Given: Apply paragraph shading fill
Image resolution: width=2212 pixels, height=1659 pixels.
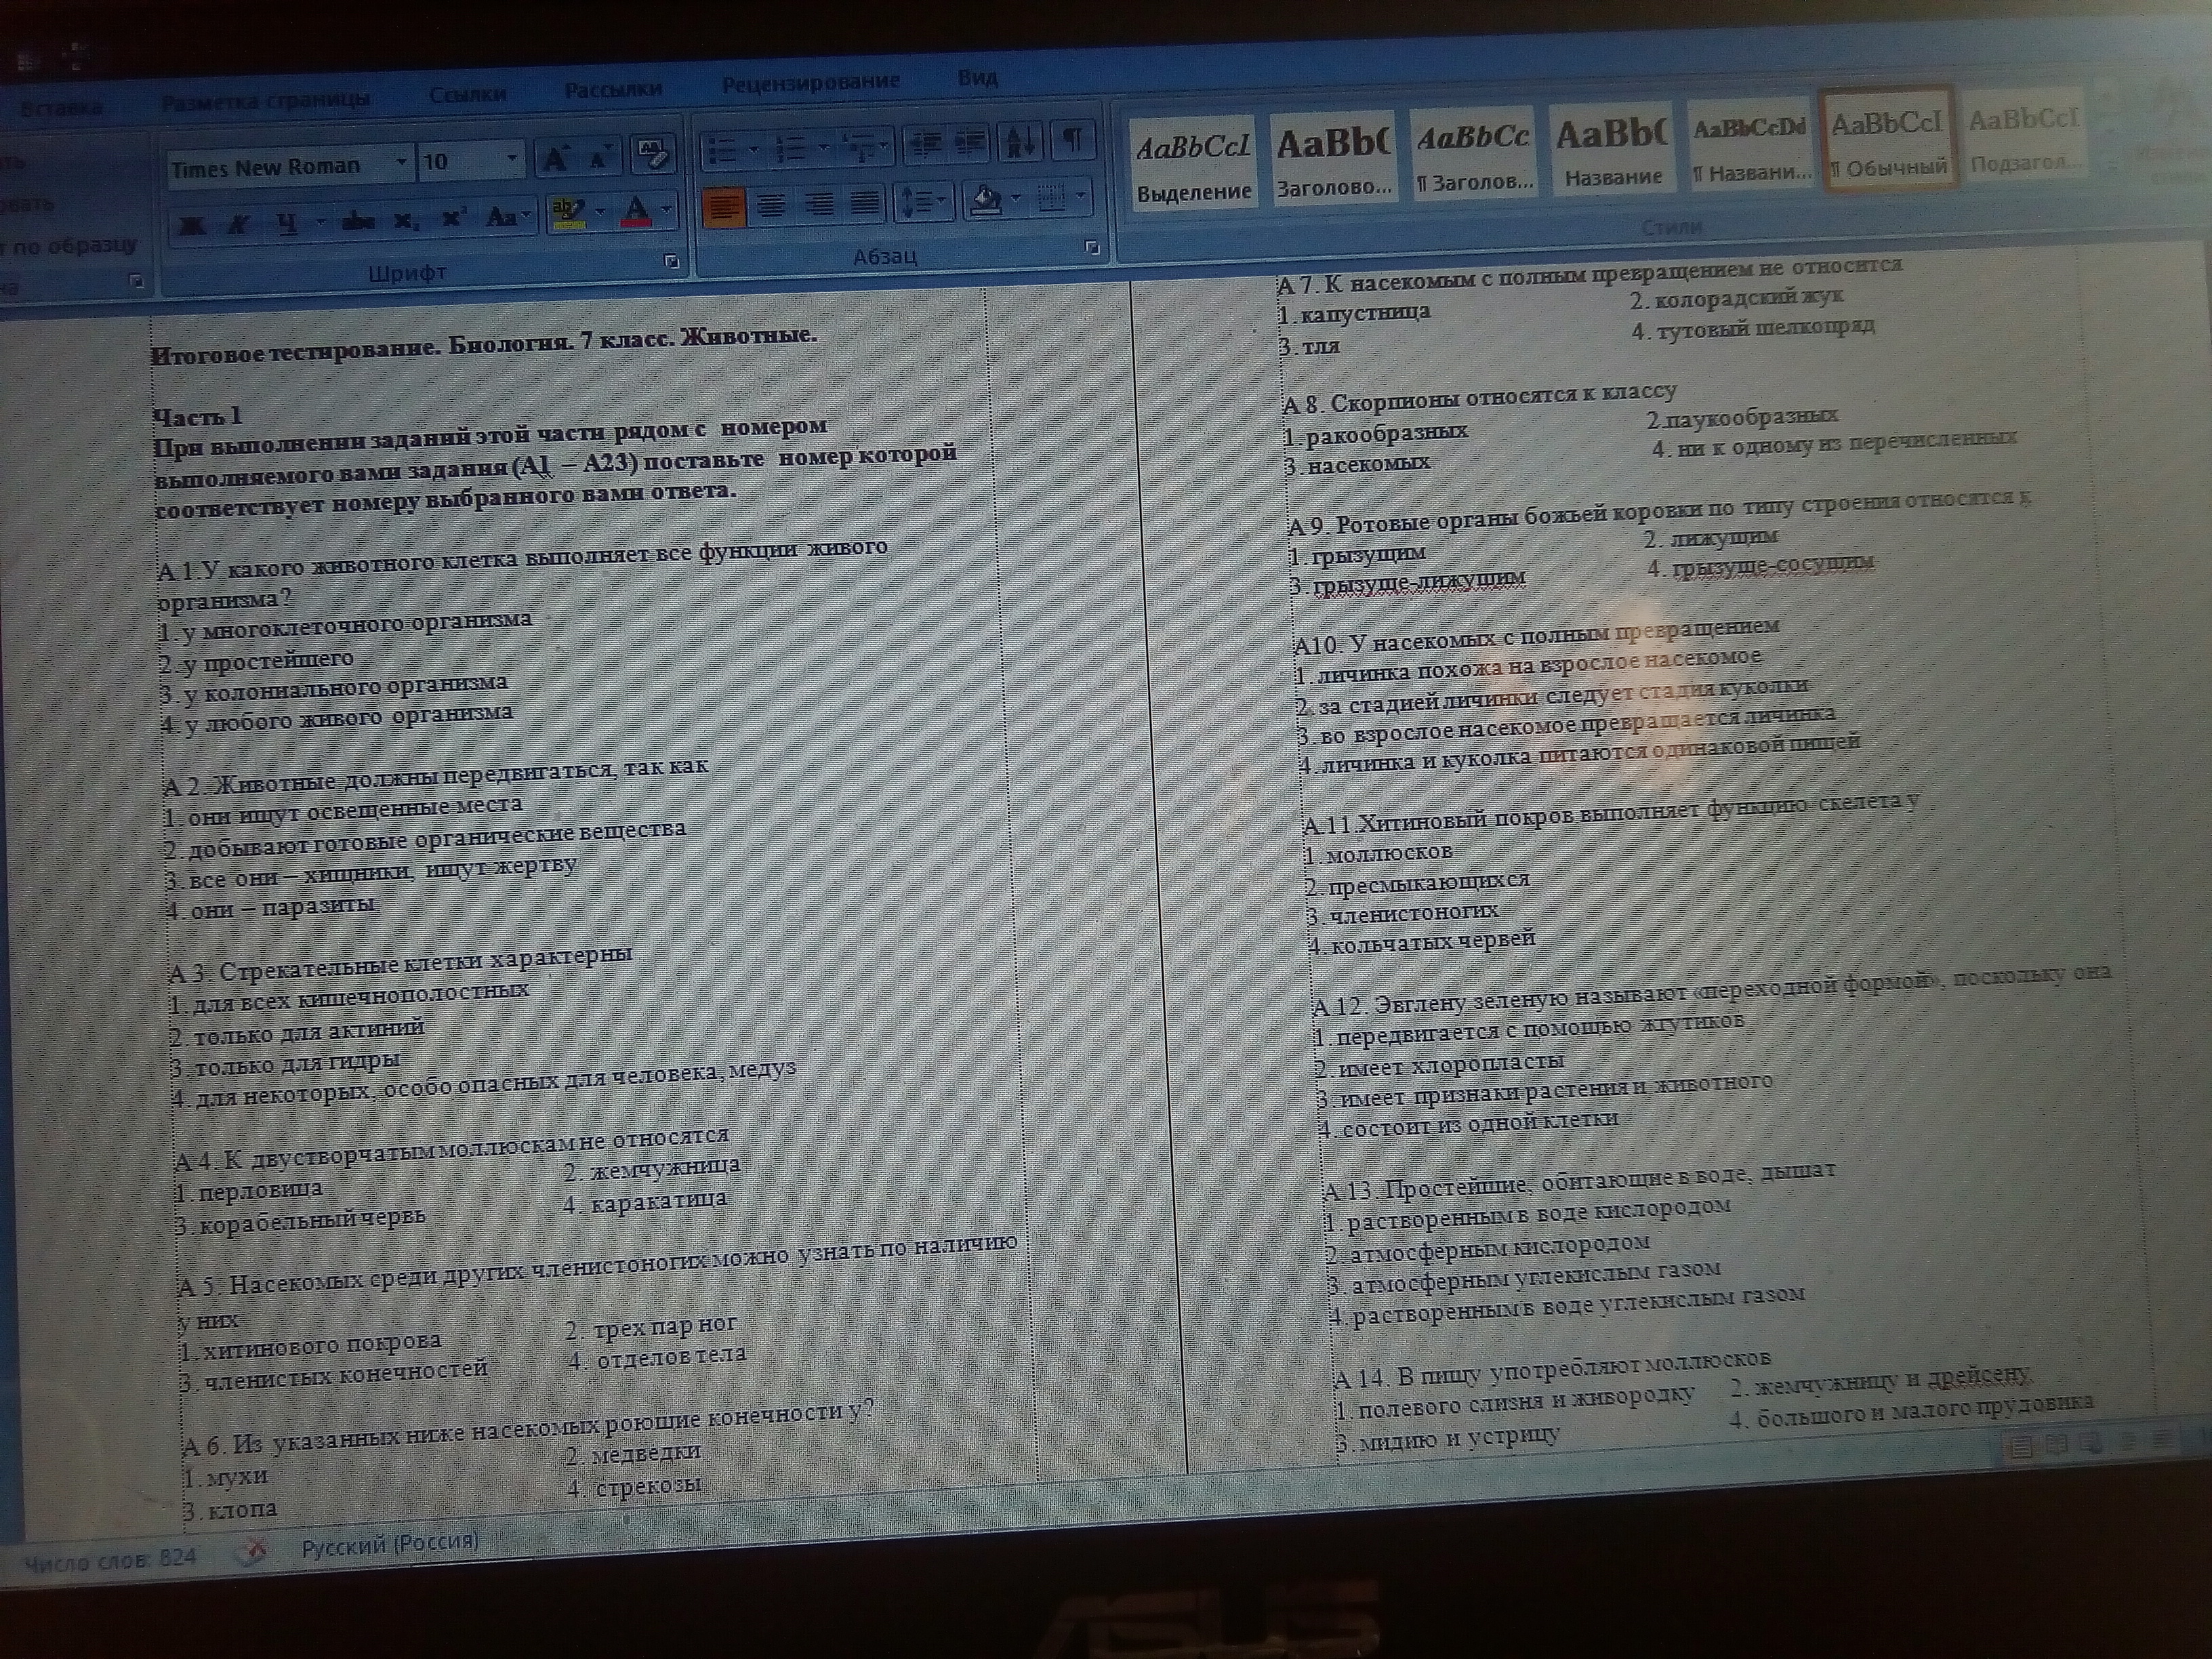Looking at the screenshot, I should click(988, 200).
